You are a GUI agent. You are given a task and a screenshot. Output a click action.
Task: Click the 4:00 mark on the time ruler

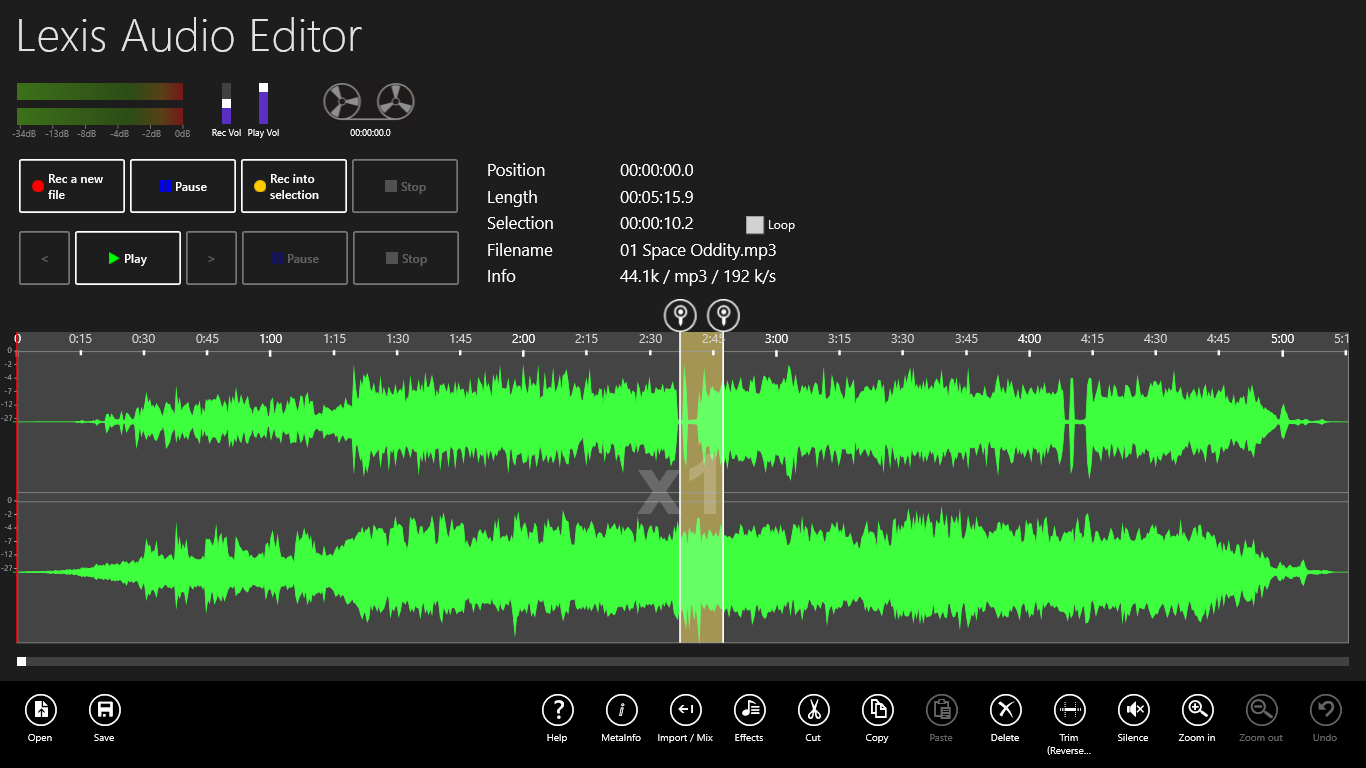coord(1029,339)
